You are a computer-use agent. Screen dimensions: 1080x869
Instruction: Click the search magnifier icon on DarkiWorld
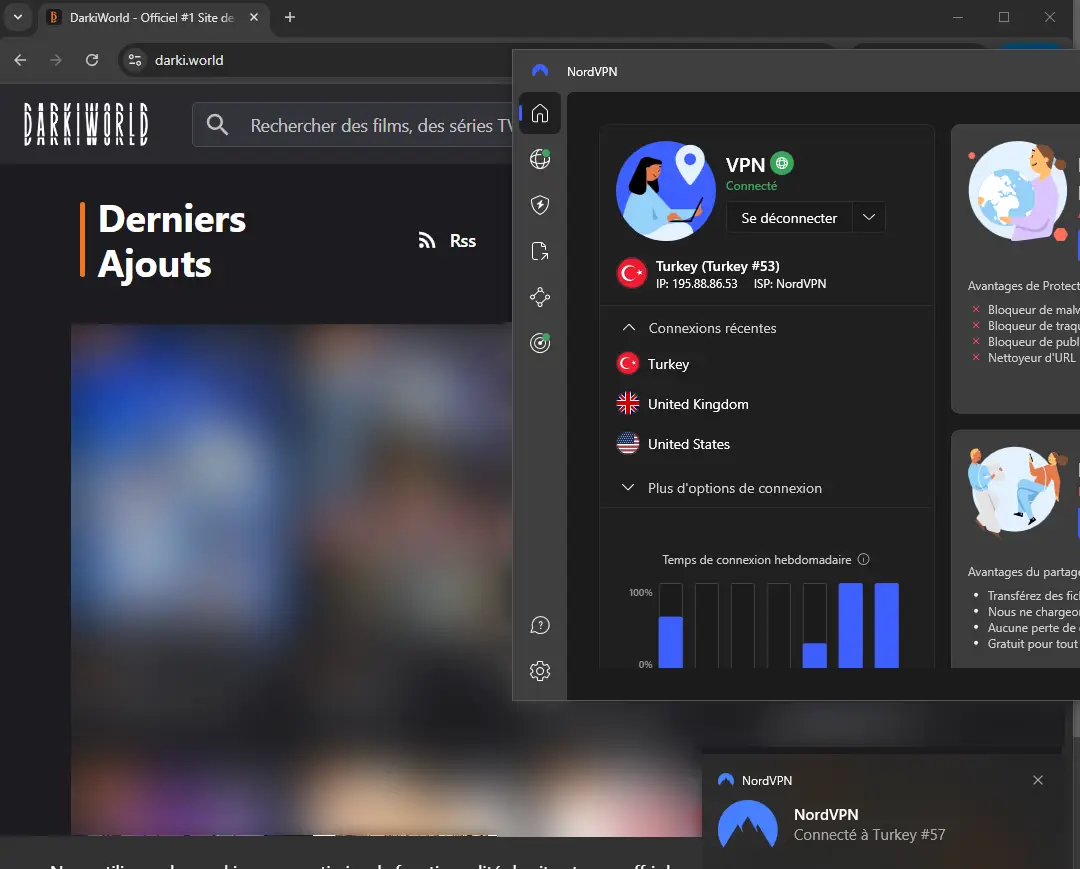point(218,125)
